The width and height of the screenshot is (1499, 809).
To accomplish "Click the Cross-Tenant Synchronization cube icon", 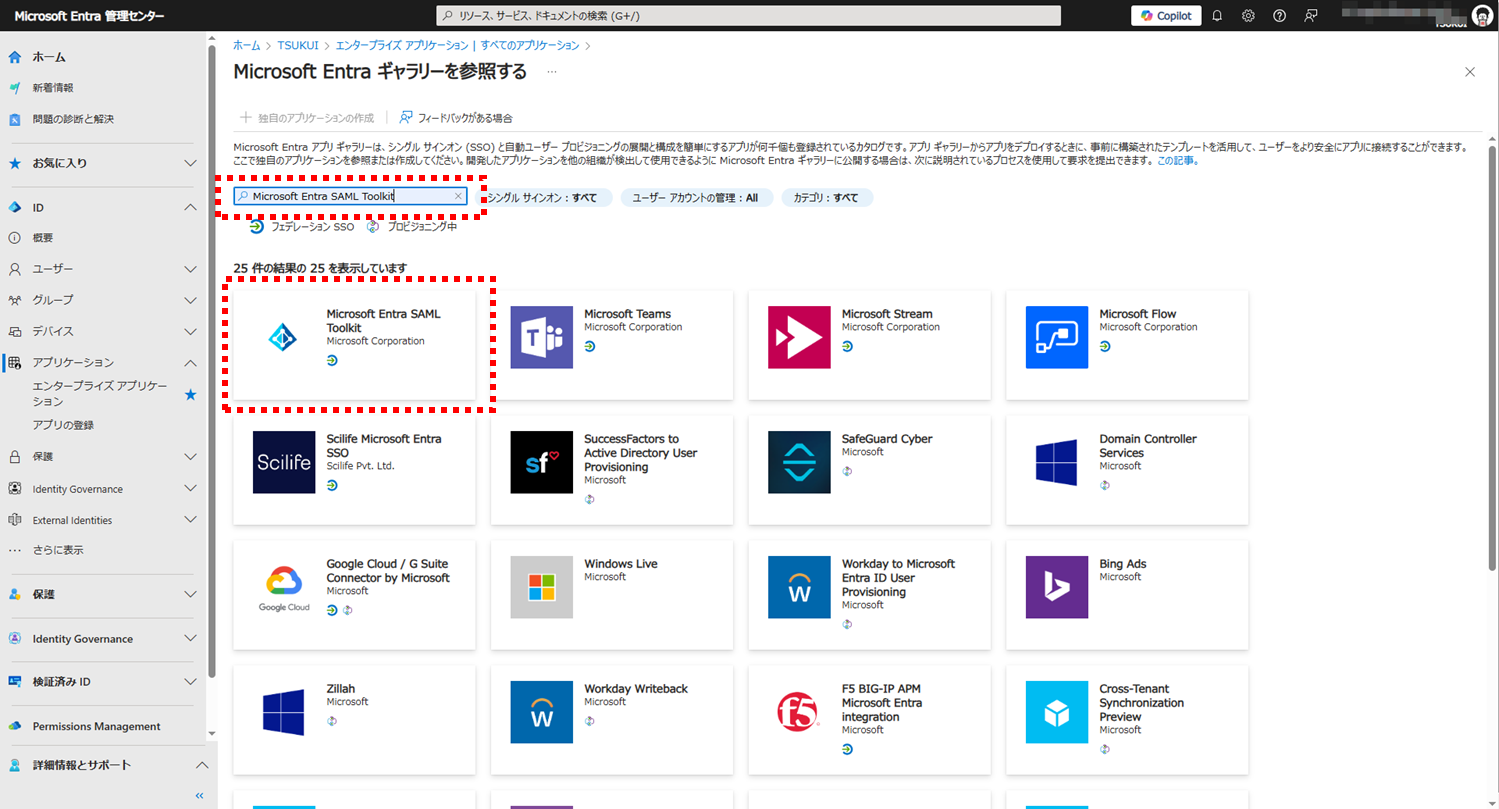I will [1057, 713].
